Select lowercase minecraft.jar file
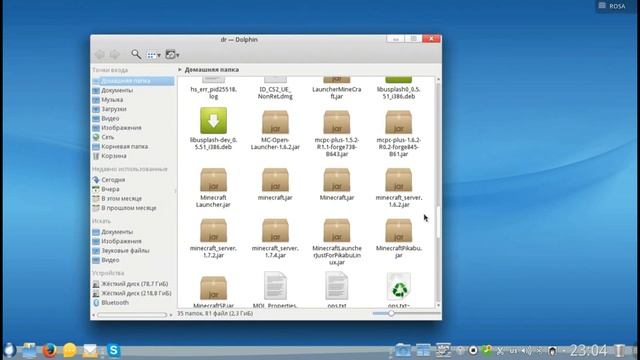640x360 pixels. [275, 184]
